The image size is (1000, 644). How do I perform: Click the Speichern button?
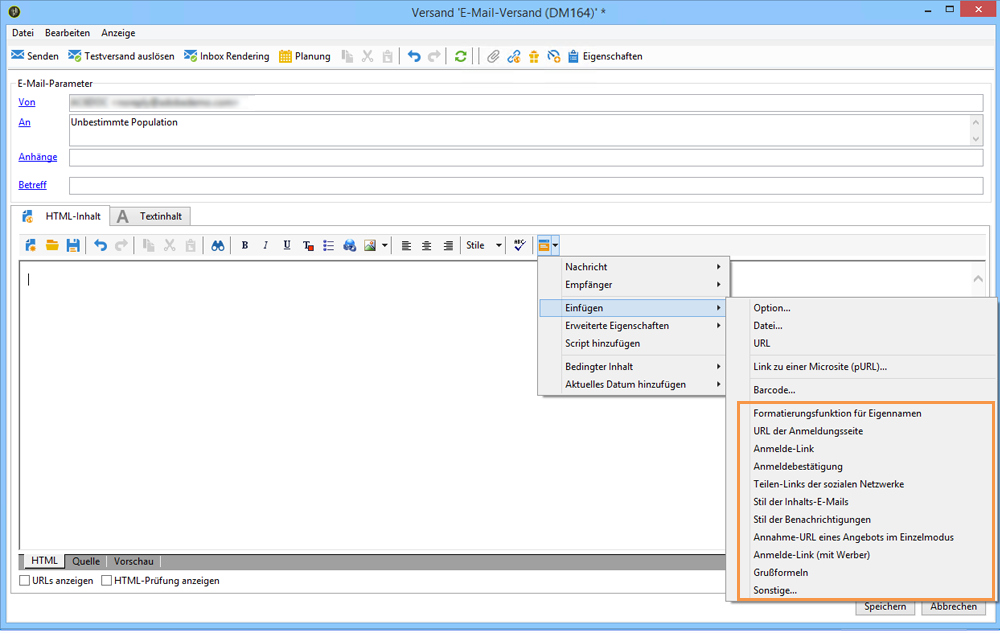point(885,606)
